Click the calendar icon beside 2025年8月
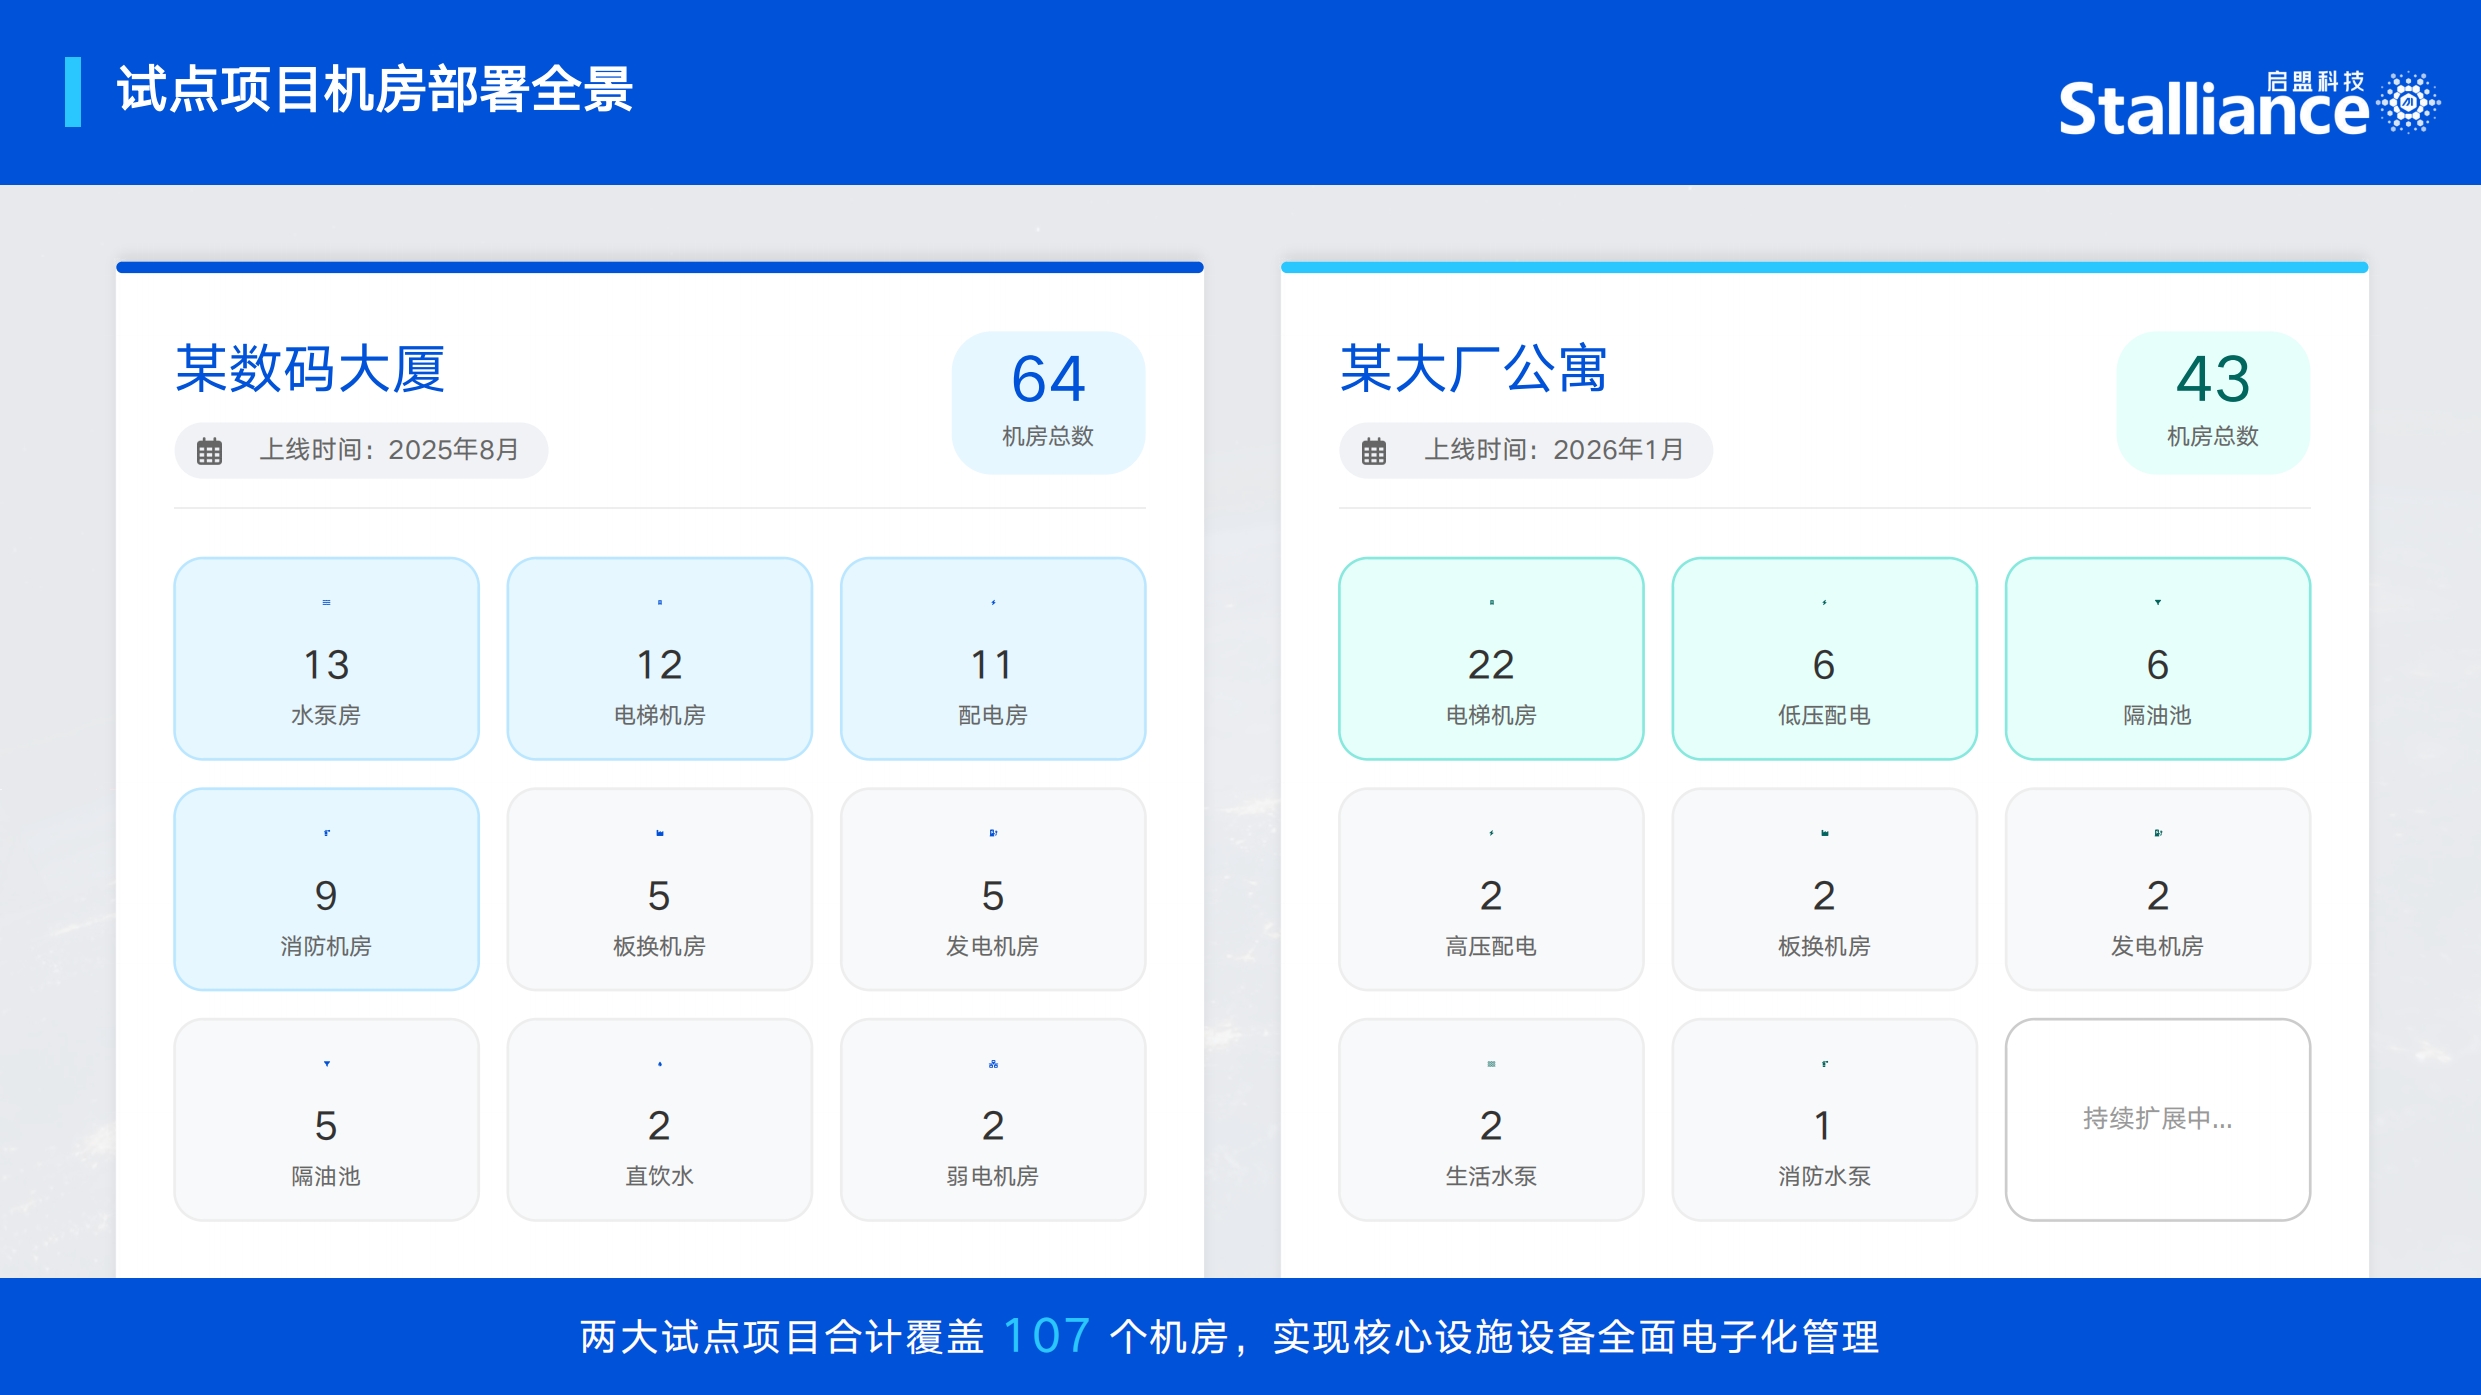 (x=209, y=451)
